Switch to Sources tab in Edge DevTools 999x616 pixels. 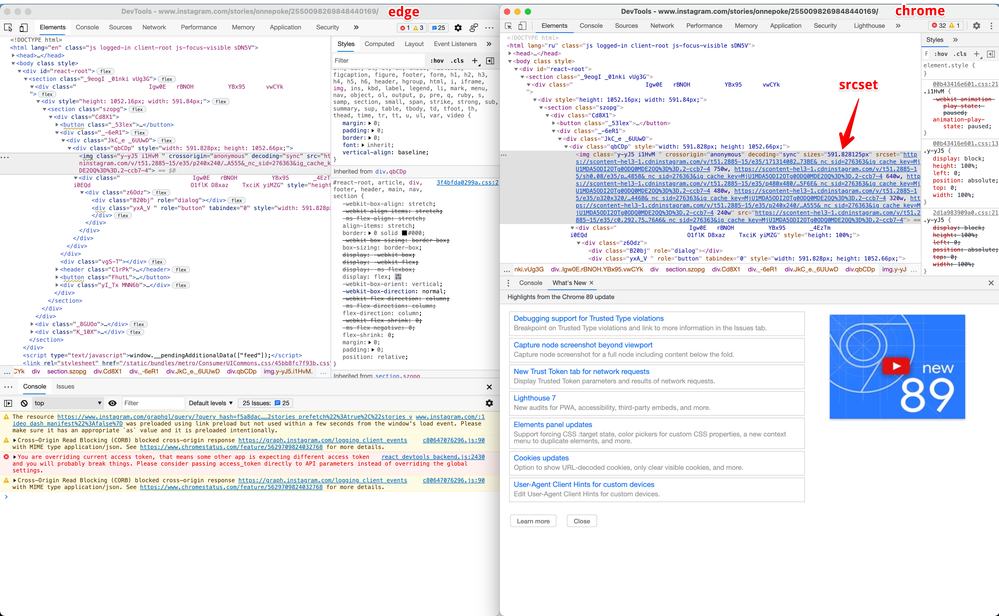pos(120,27)
